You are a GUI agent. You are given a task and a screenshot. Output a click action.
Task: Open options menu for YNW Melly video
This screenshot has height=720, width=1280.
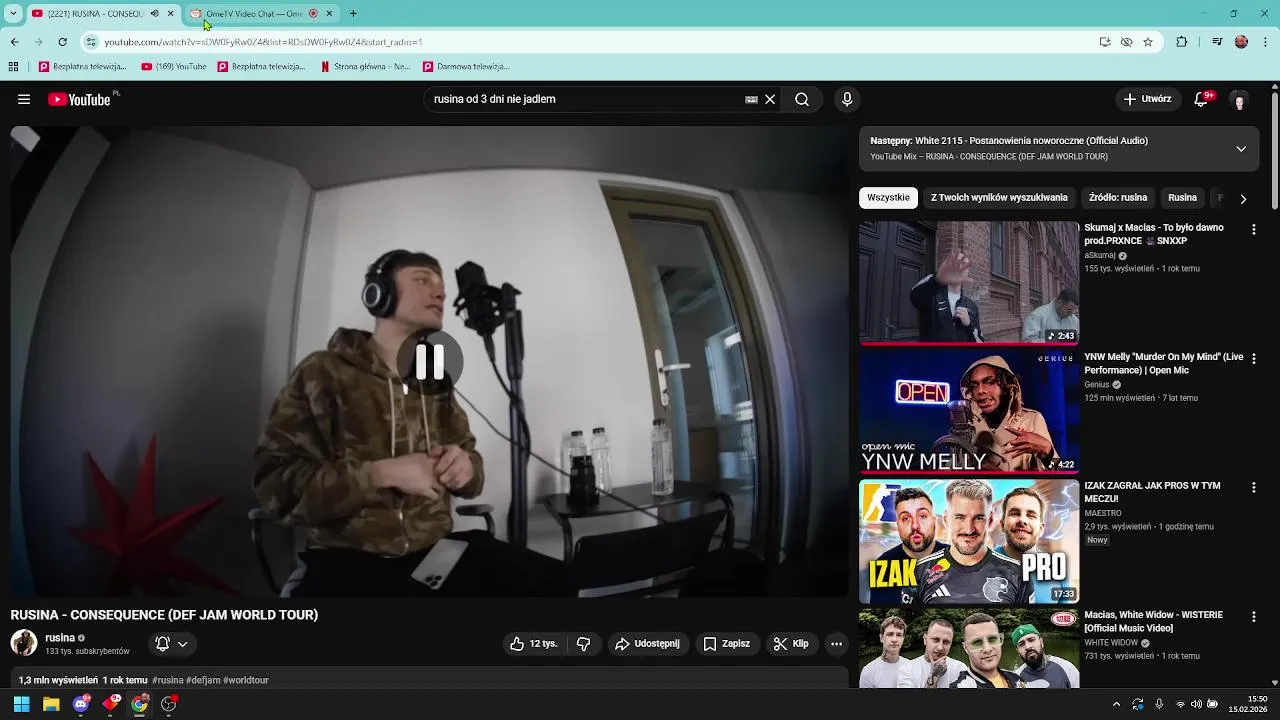coord(1253,358)
